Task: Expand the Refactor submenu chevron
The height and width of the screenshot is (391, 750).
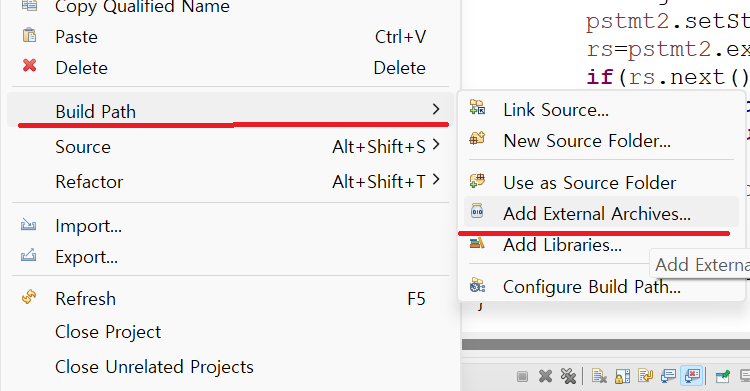Action: pyautogui.click(x=435, y=179)
